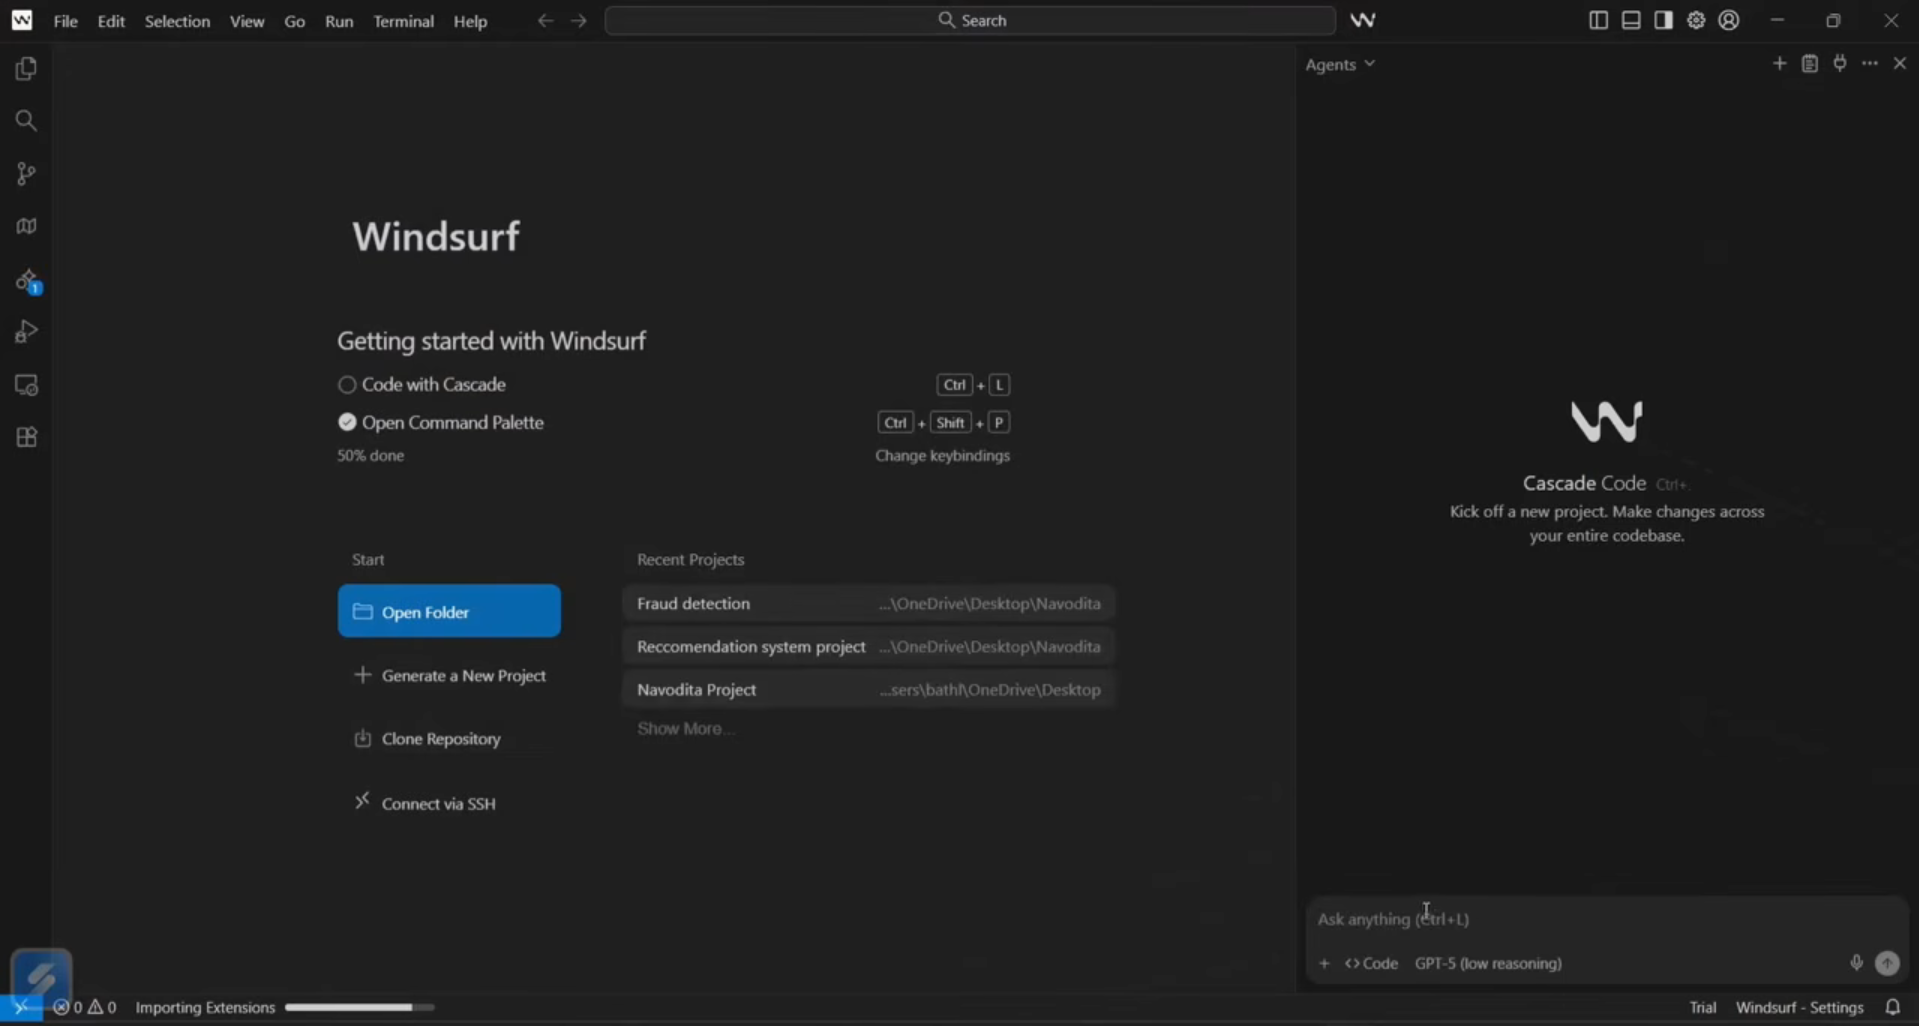The image size is (1919, 1026).
Task: Toggle the secondary side bar layout icon
Action: (1664, 20)
